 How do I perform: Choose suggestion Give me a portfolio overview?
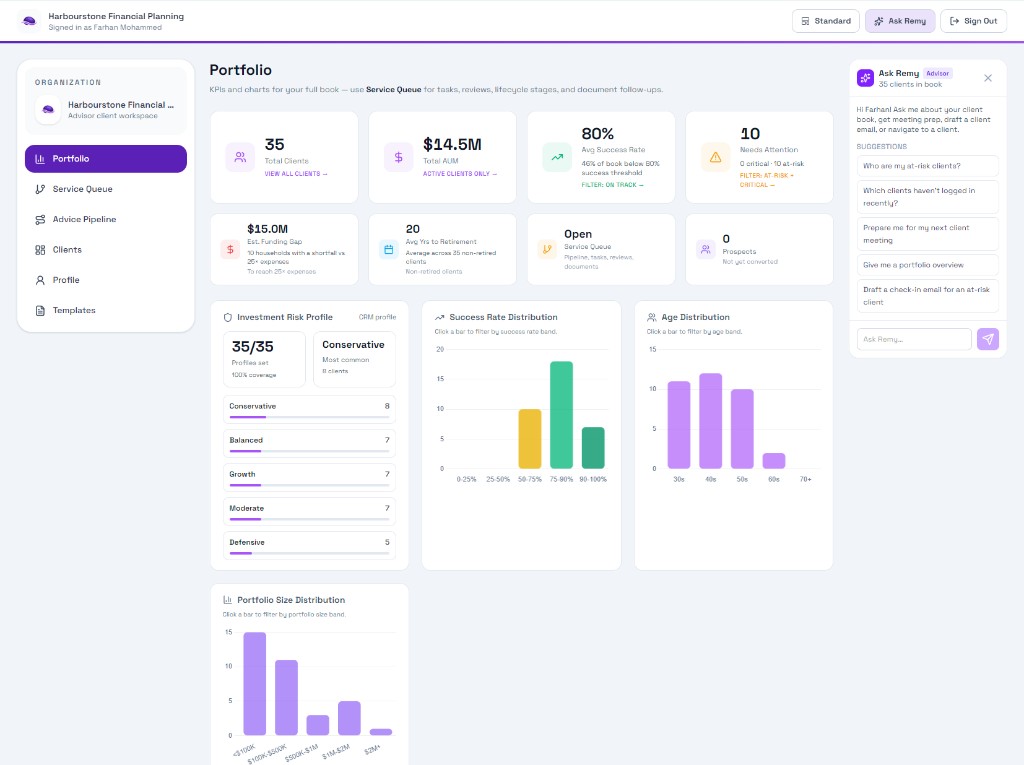pyautogui.click(x=927, y=265)
